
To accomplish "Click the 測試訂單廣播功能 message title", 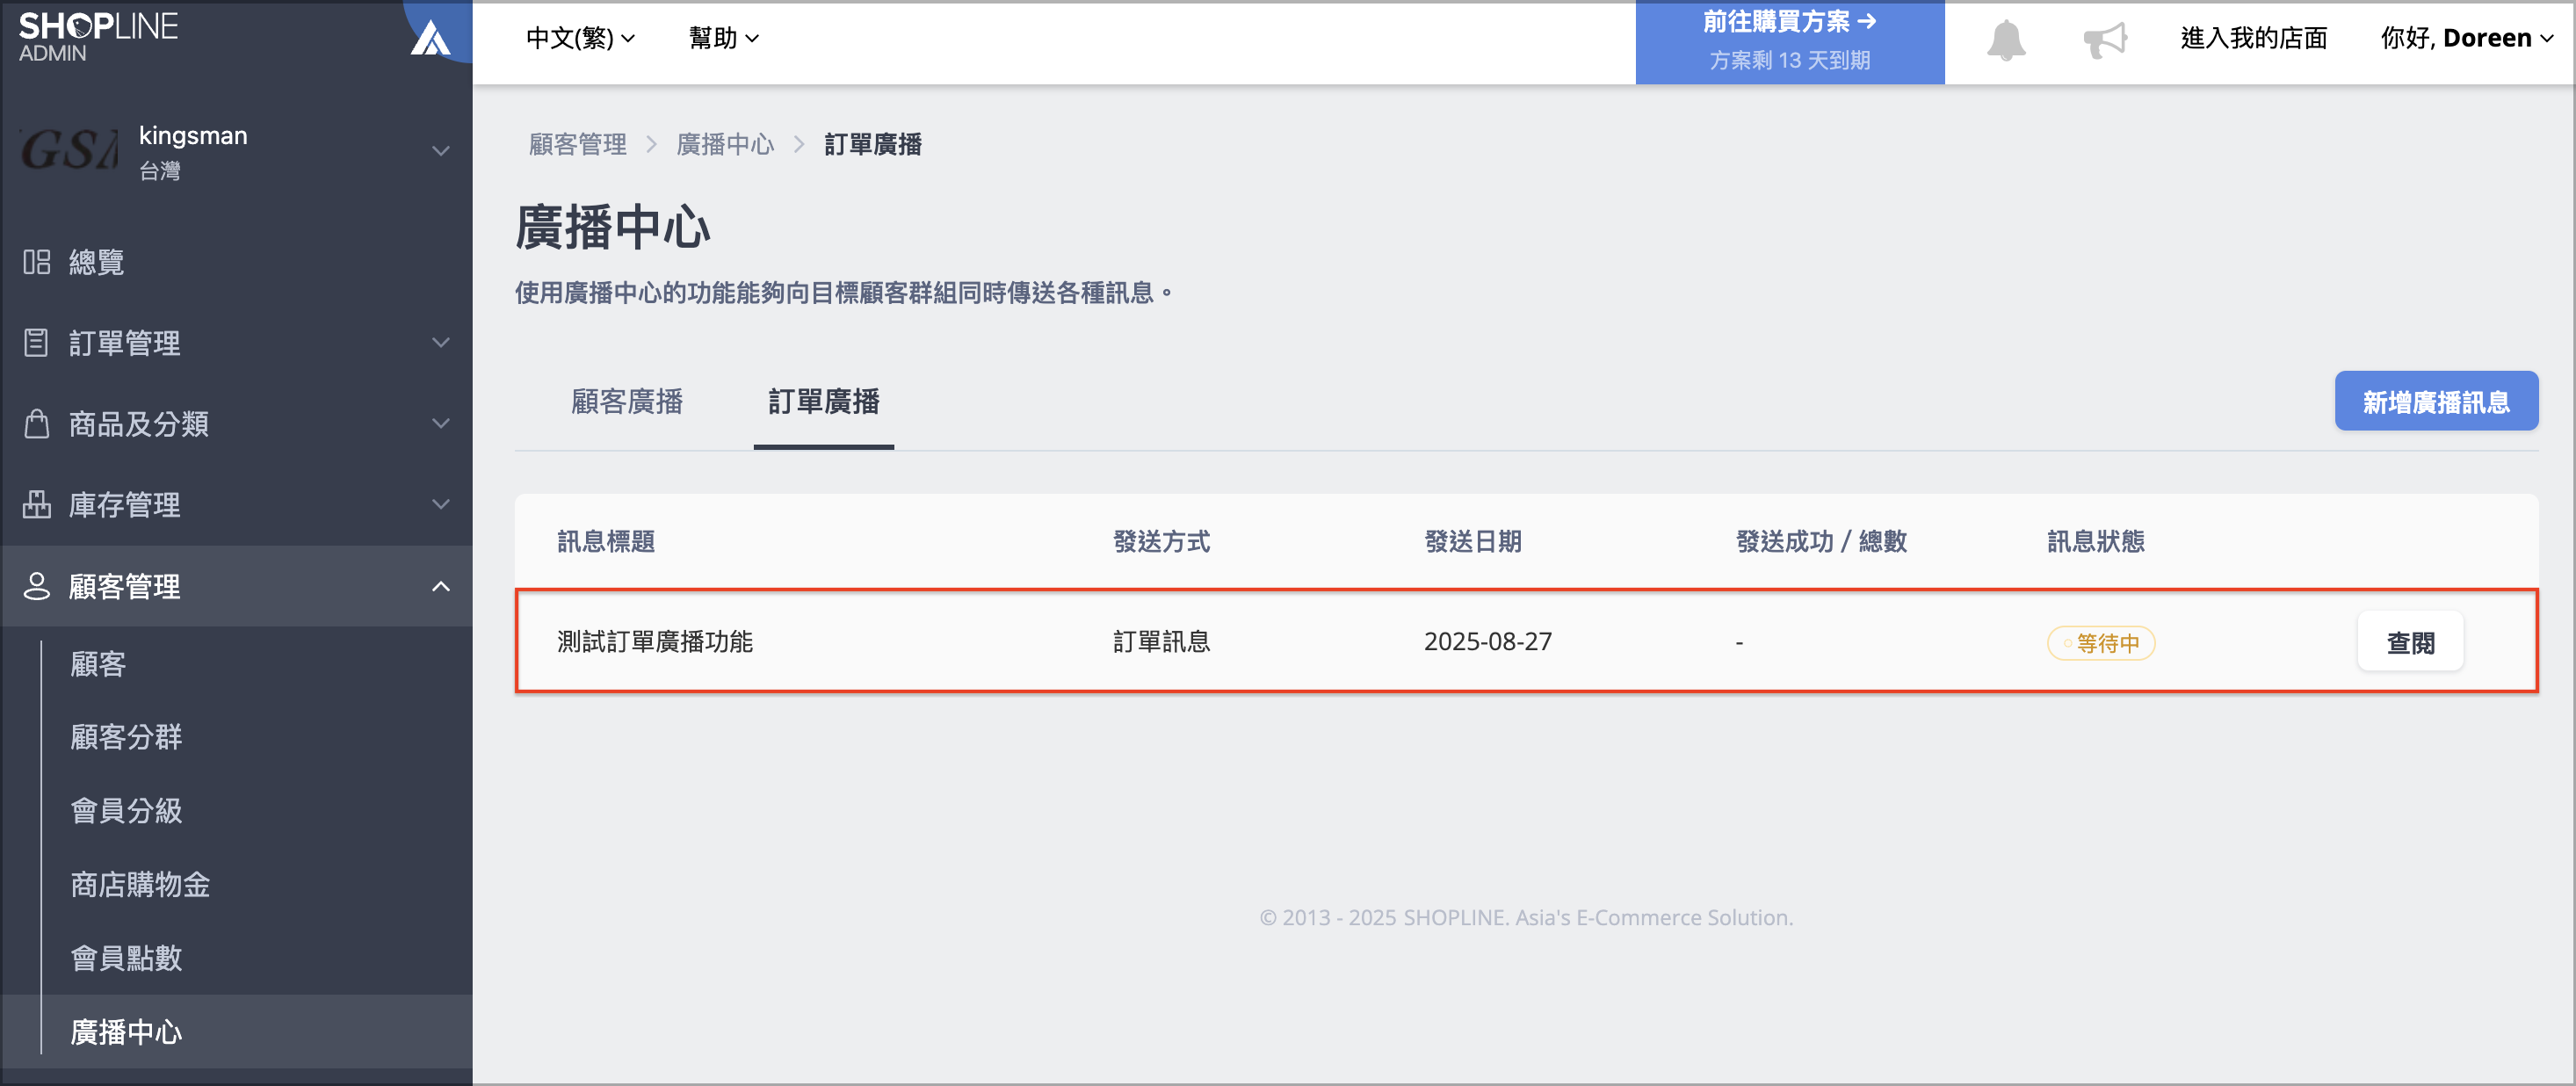I will [x=655, y=642].
